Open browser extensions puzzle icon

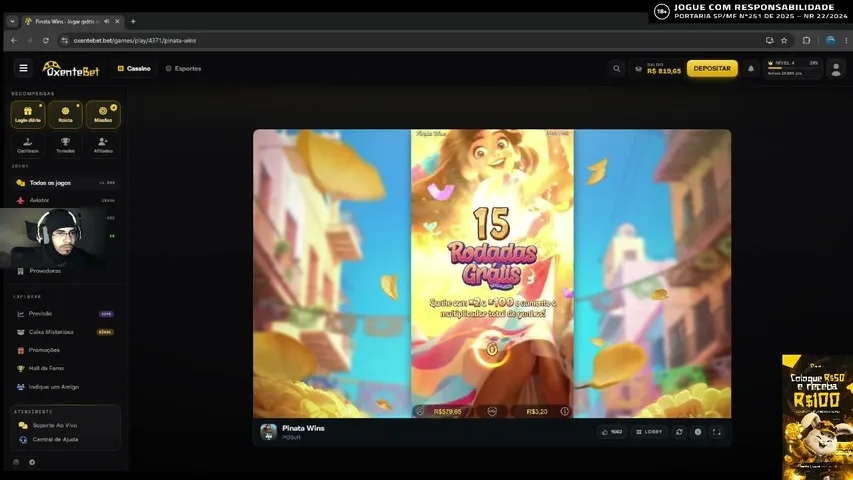pos(806,40)
